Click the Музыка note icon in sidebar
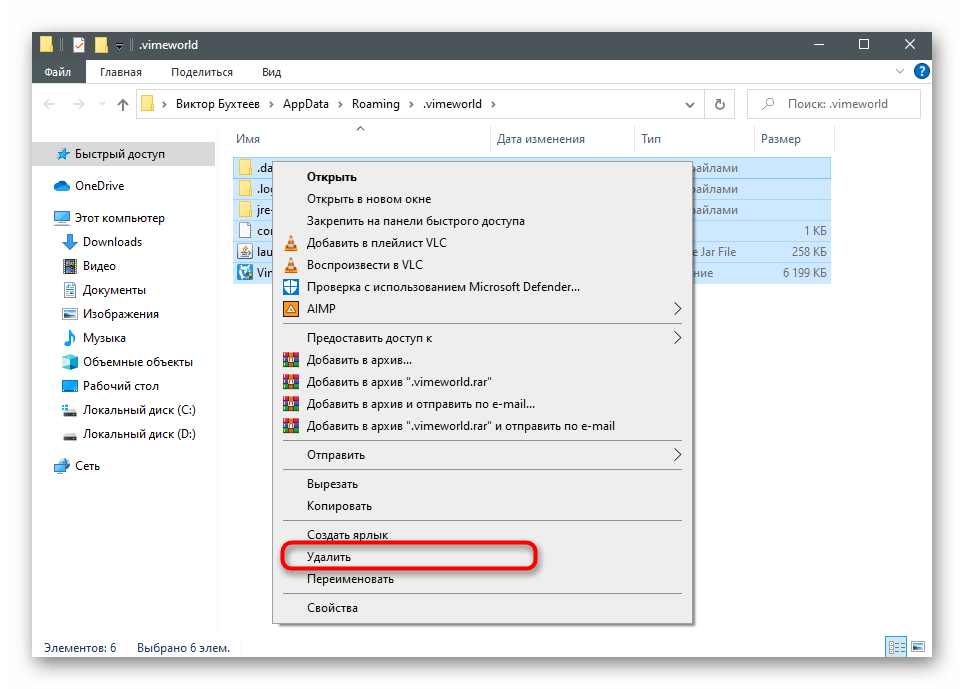 point(70,337)
